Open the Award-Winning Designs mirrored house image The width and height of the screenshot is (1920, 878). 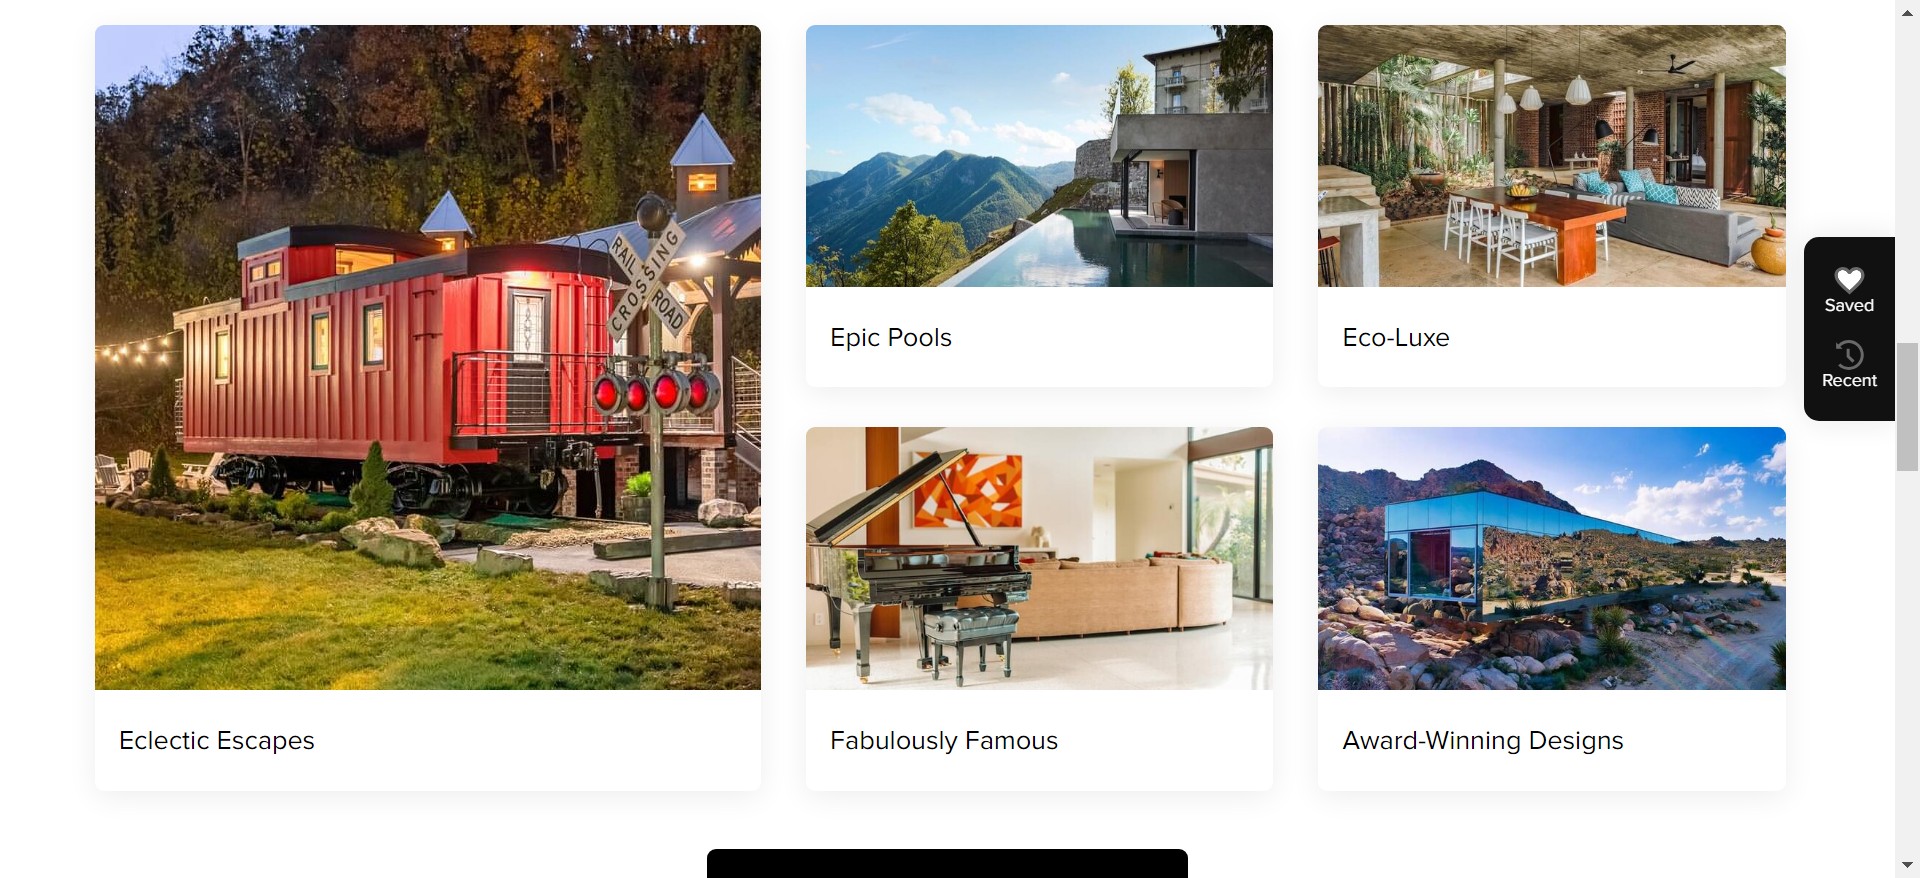(1551, 558)
